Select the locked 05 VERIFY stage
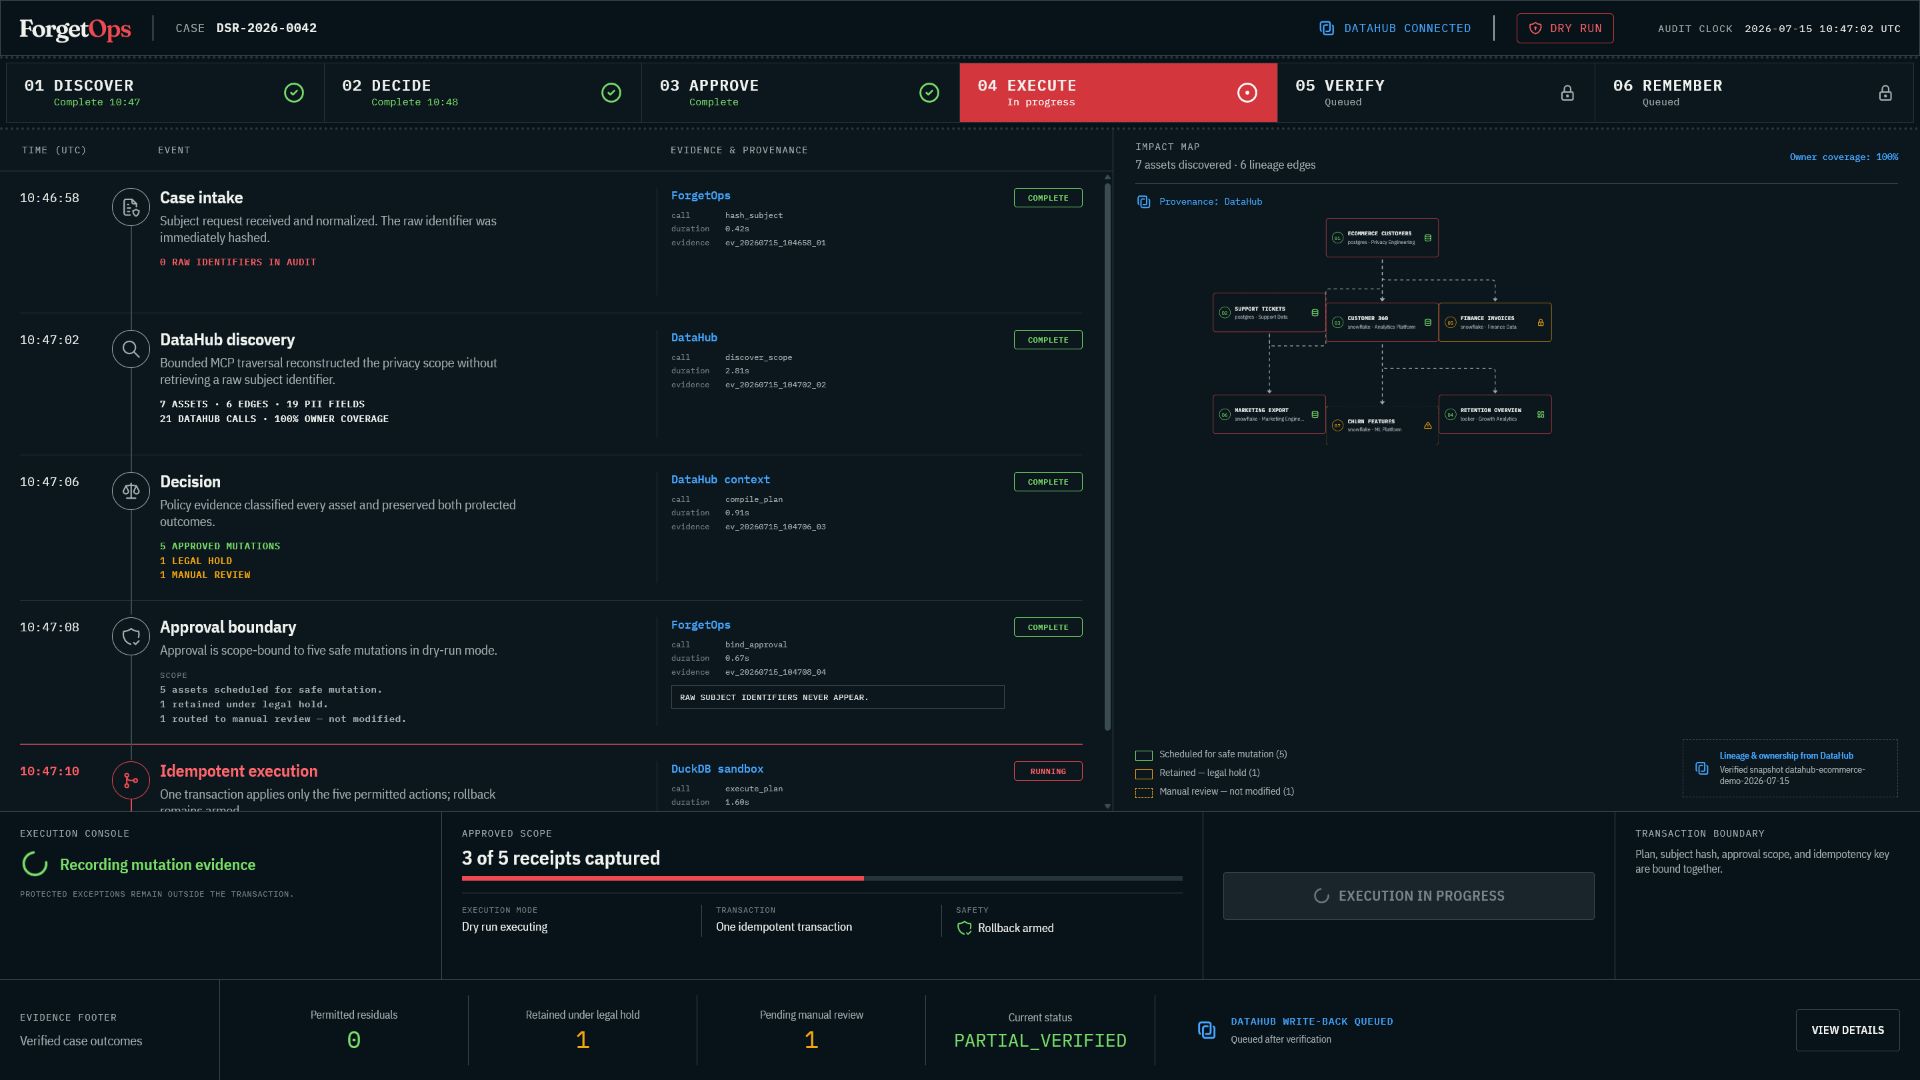Image resolution: width=1920 pixels, height=1080 pixels. click(1436, 93)
